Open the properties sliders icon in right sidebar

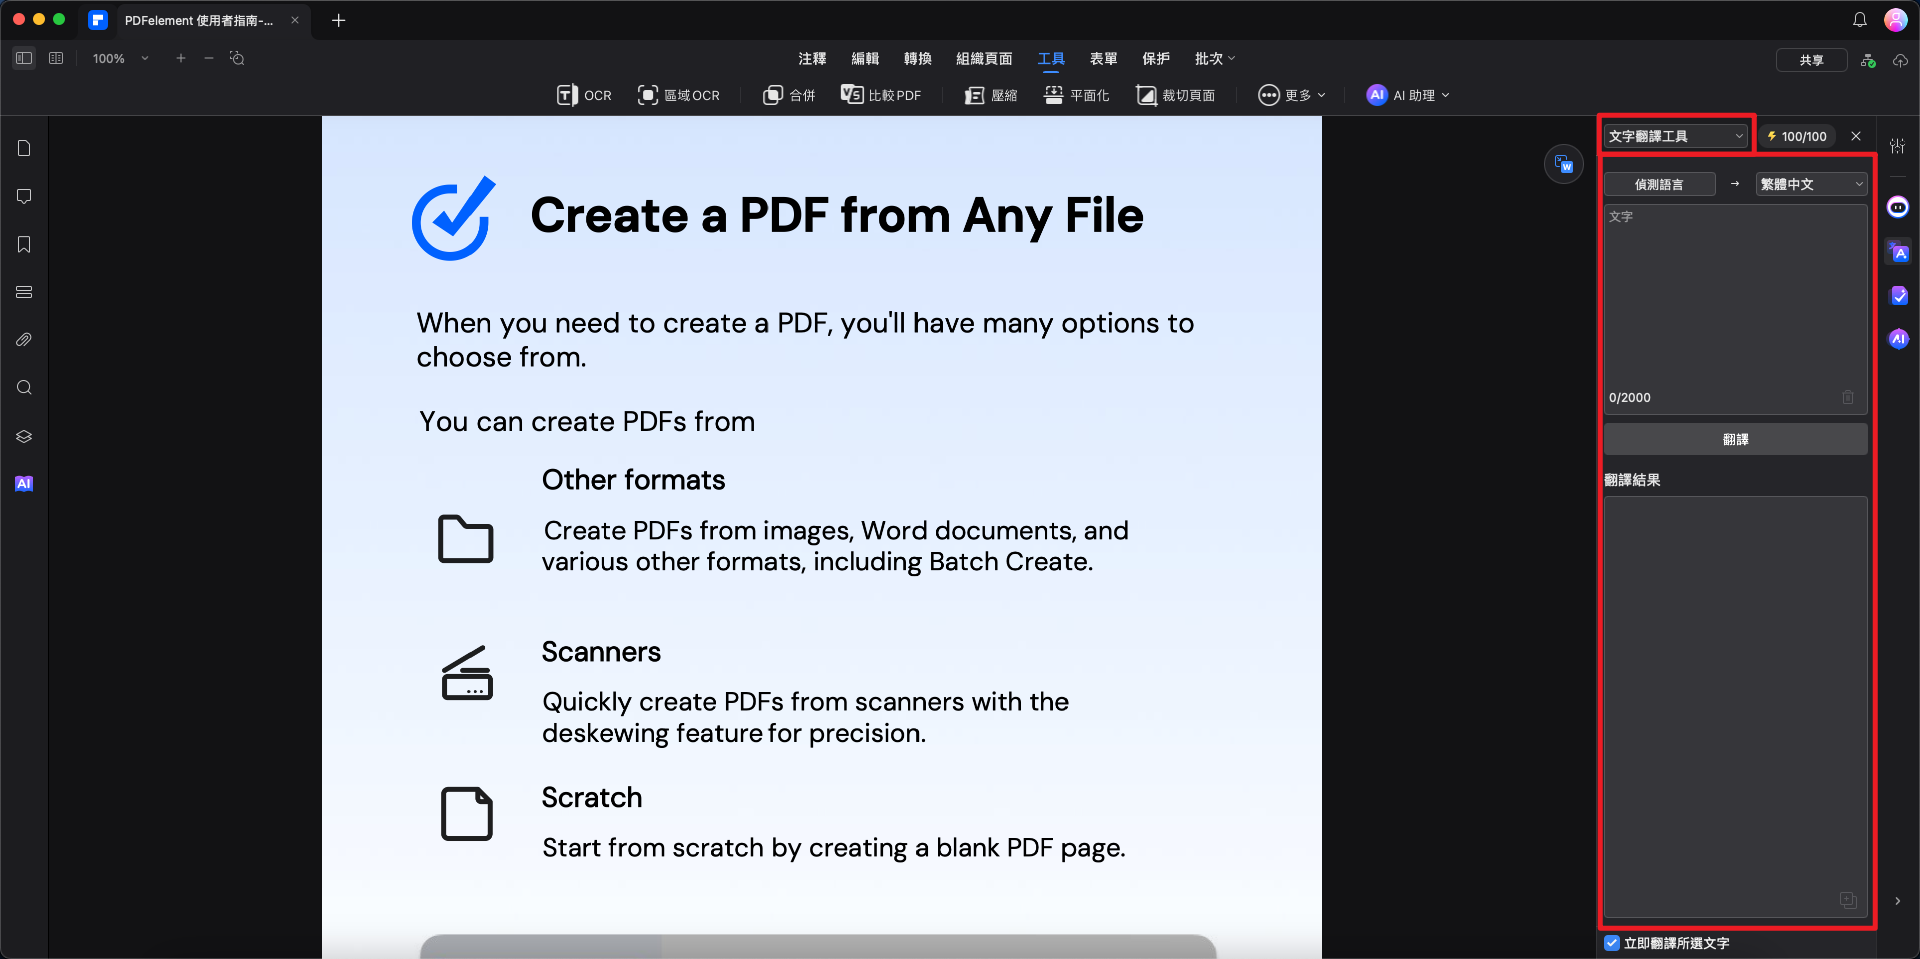point(1898,146)
